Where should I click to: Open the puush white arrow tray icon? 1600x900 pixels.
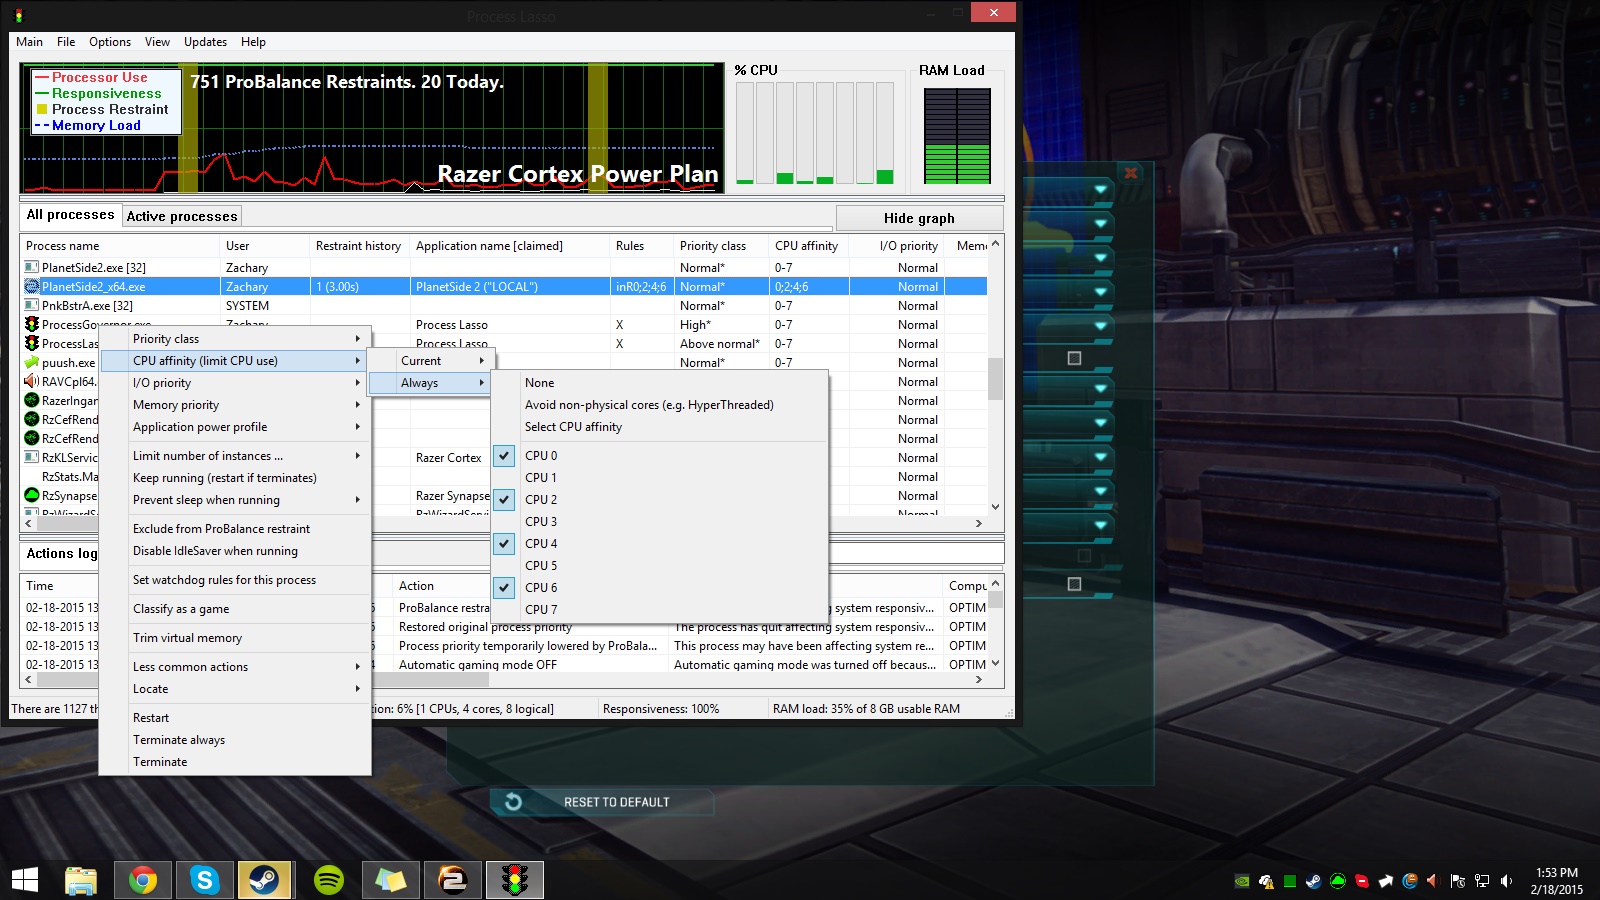click(1386, 881)
